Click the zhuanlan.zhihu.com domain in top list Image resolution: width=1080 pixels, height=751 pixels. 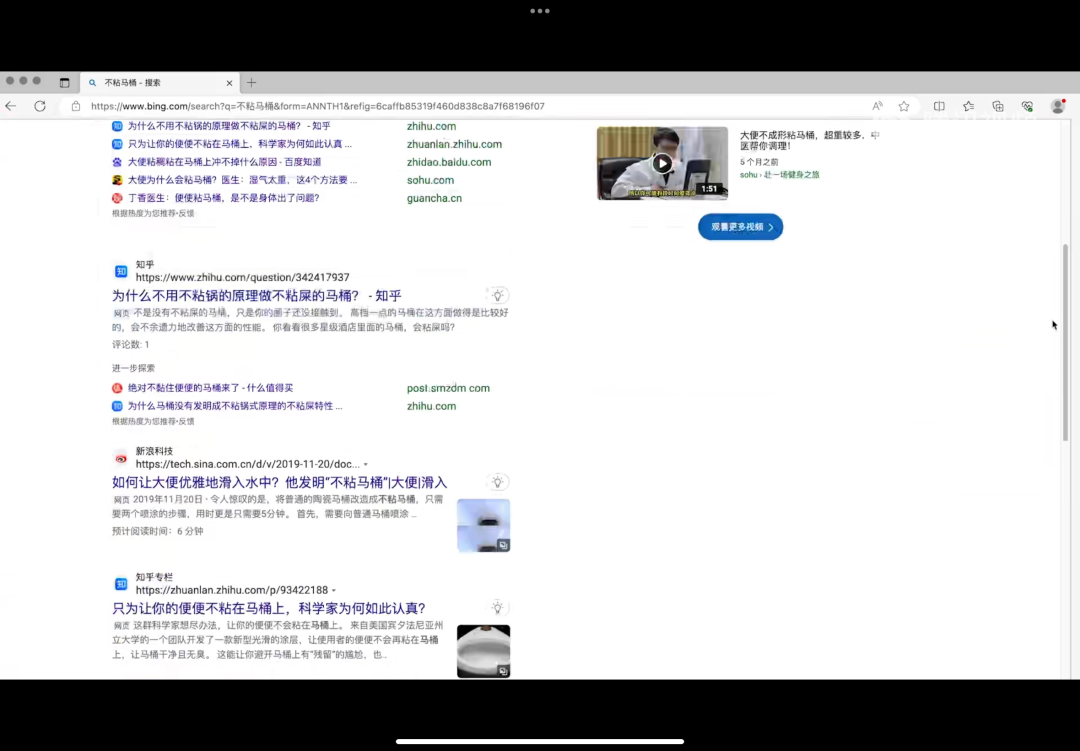tap(455, 144)
